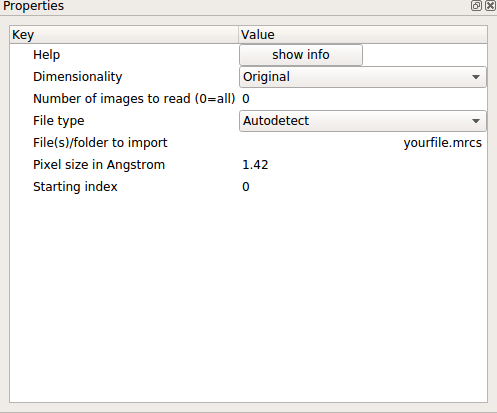This screenshot has height=413, width=497.
Task: Open the Dimensionality dropdown showing Original
Action: 363,77
